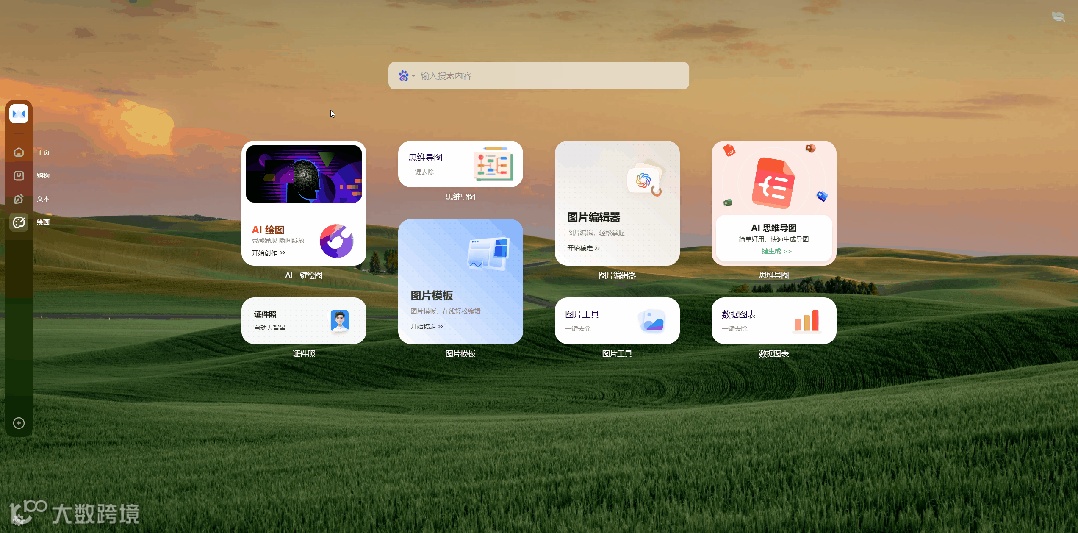Click the white 图片工具 label beneath its card
The height and width of the screenshot is (533, 1078).
[617, 353]
